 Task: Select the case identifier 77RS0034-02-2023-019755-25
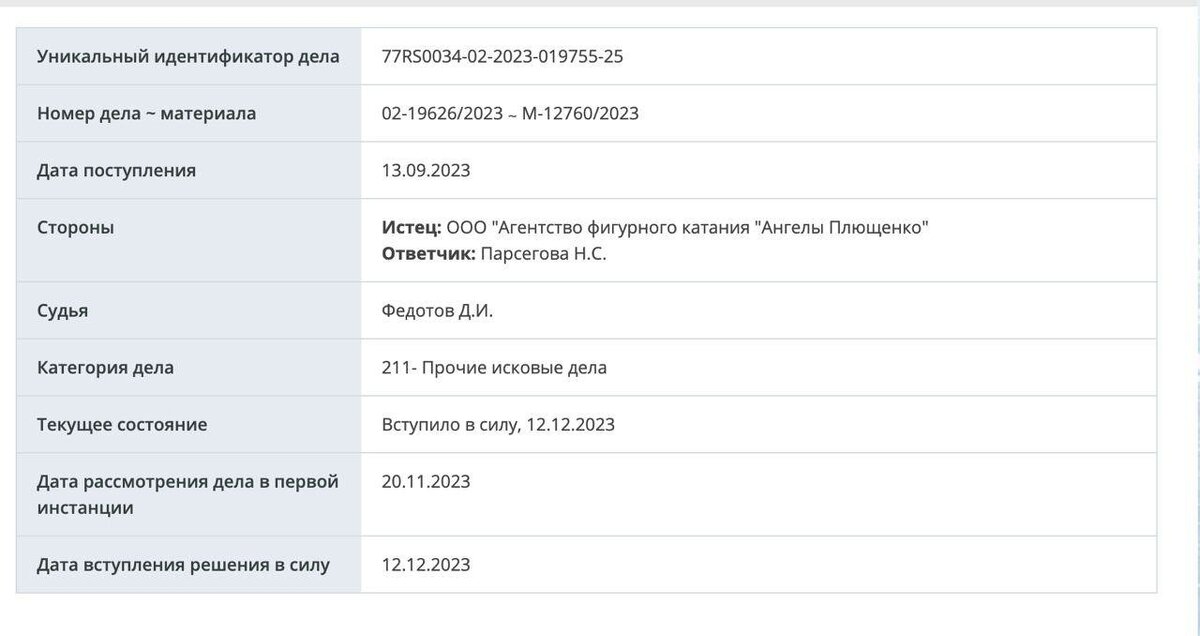(502, 56)
